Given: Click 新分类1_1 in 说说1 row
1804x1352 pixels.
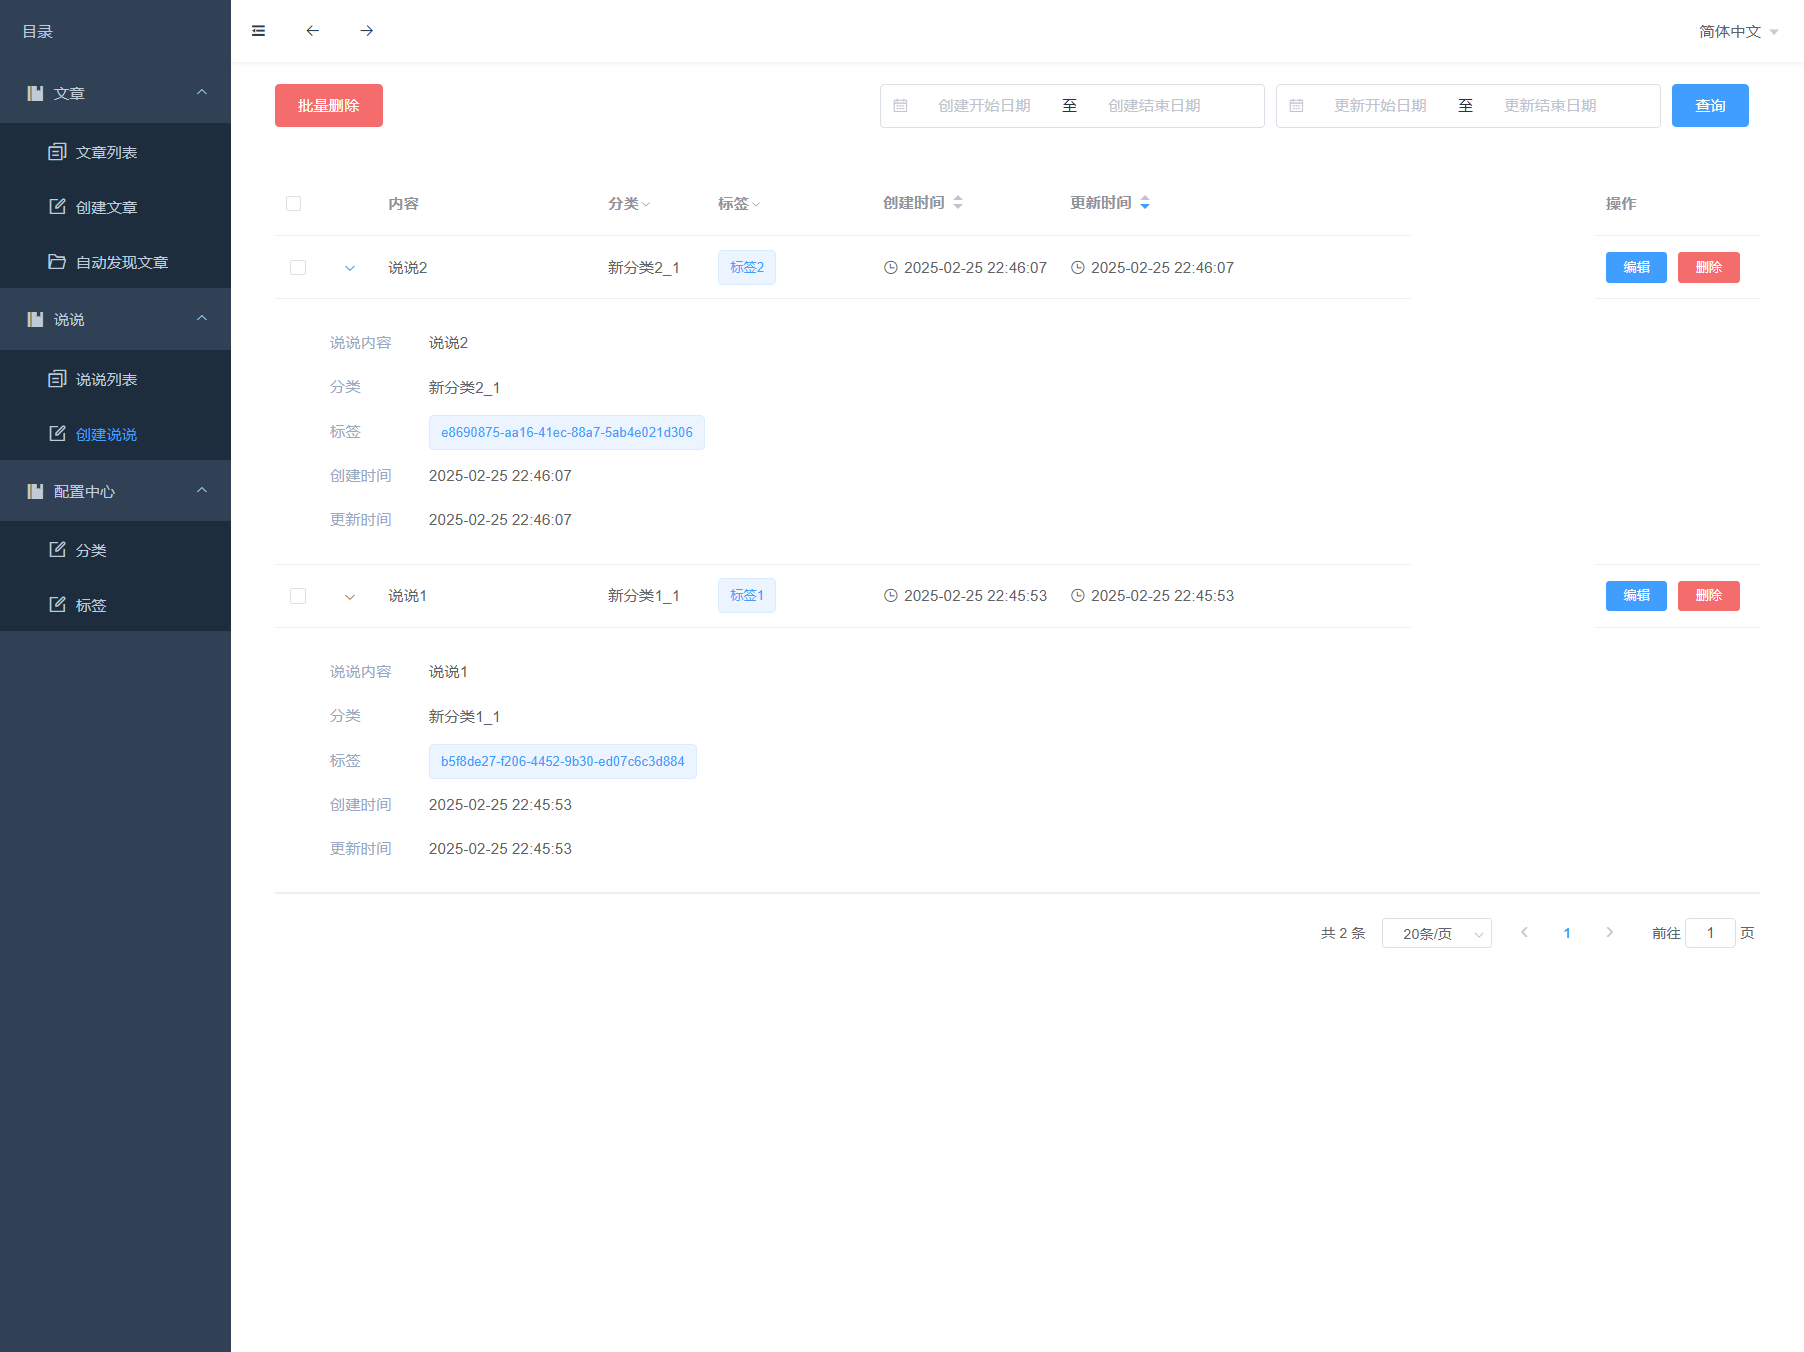Looking at the screenshot, I should coord(644,596).
